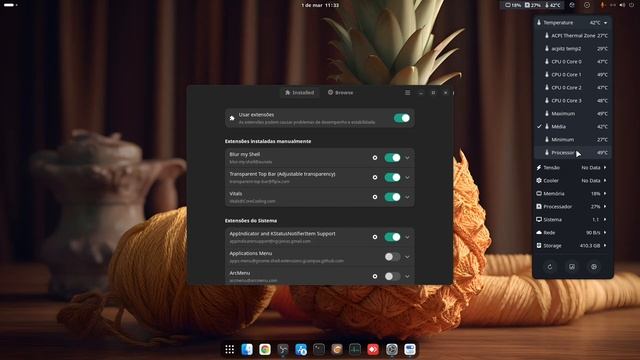This screenshot has width=640, height=360.
Task: Open the Memória submenu in Vitals
Action: coord(572,193)
